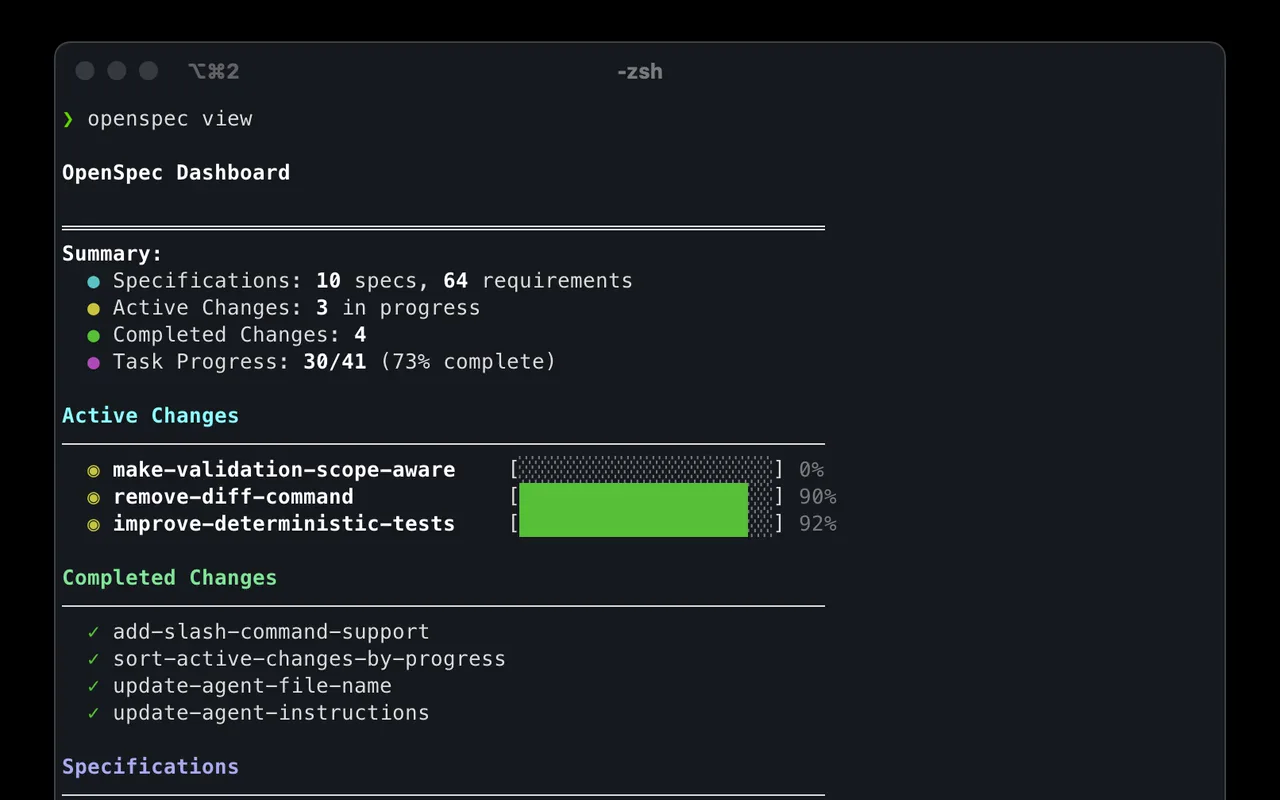Viewport: 1280px width, 800px height.
Task: Click the zoom window button in title bar
Action: click(148, 71)
